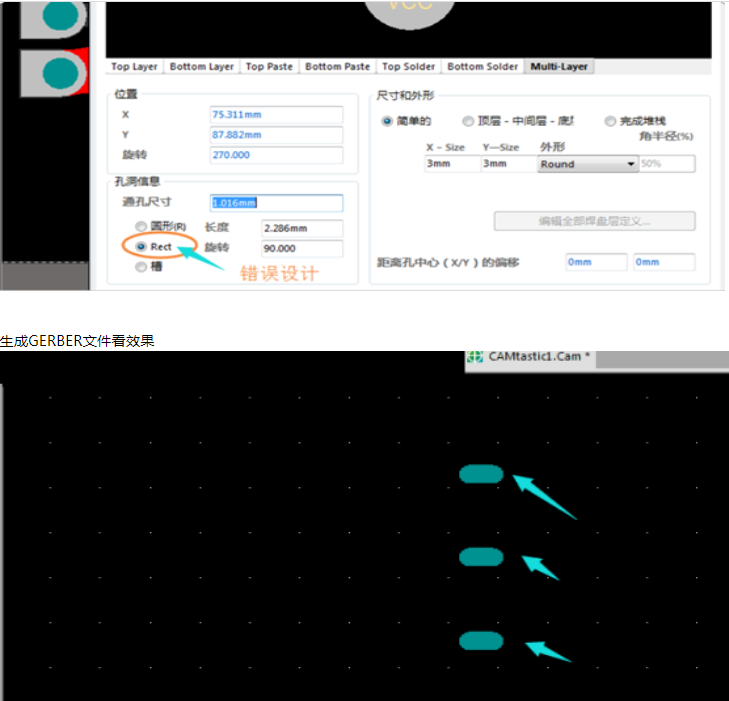Switch to the Bottom Solder tab
Viewport: 729px width, 701px height.
482,66
